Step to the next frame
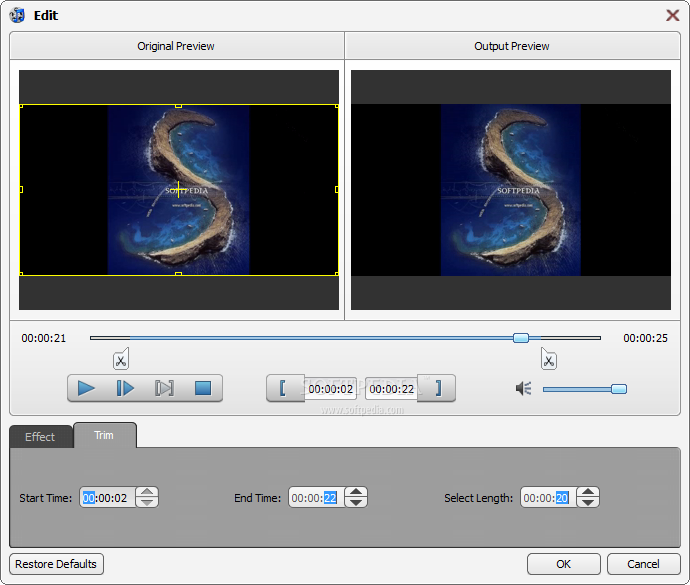Image resolution: width=690 pixels, height=585 pixels. coord(125,388)
